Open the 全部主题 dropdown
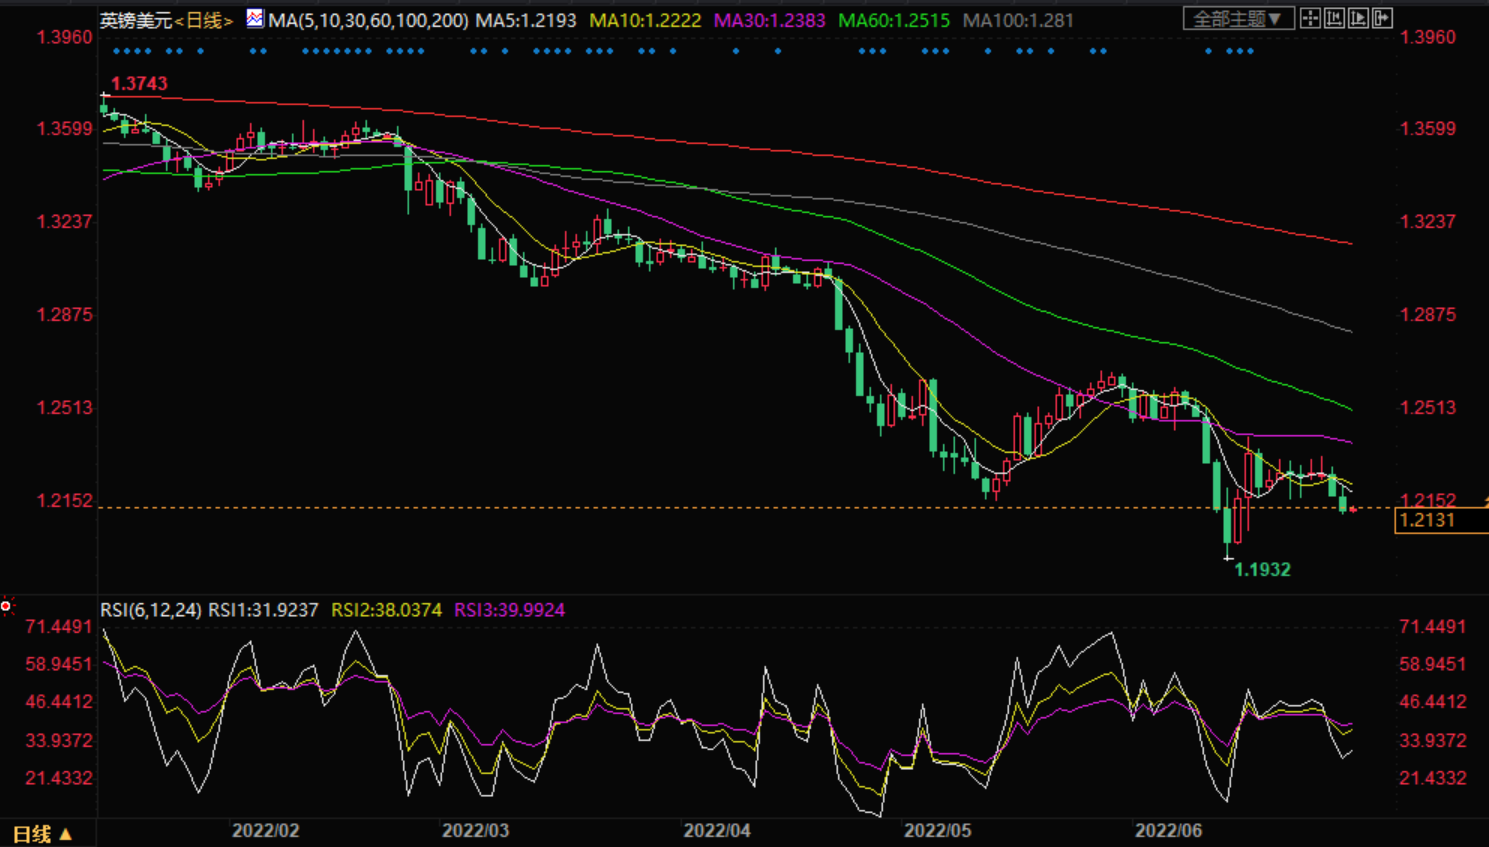The height and width of the screenshot is (847, 1489). click(x=1238, y=18)
